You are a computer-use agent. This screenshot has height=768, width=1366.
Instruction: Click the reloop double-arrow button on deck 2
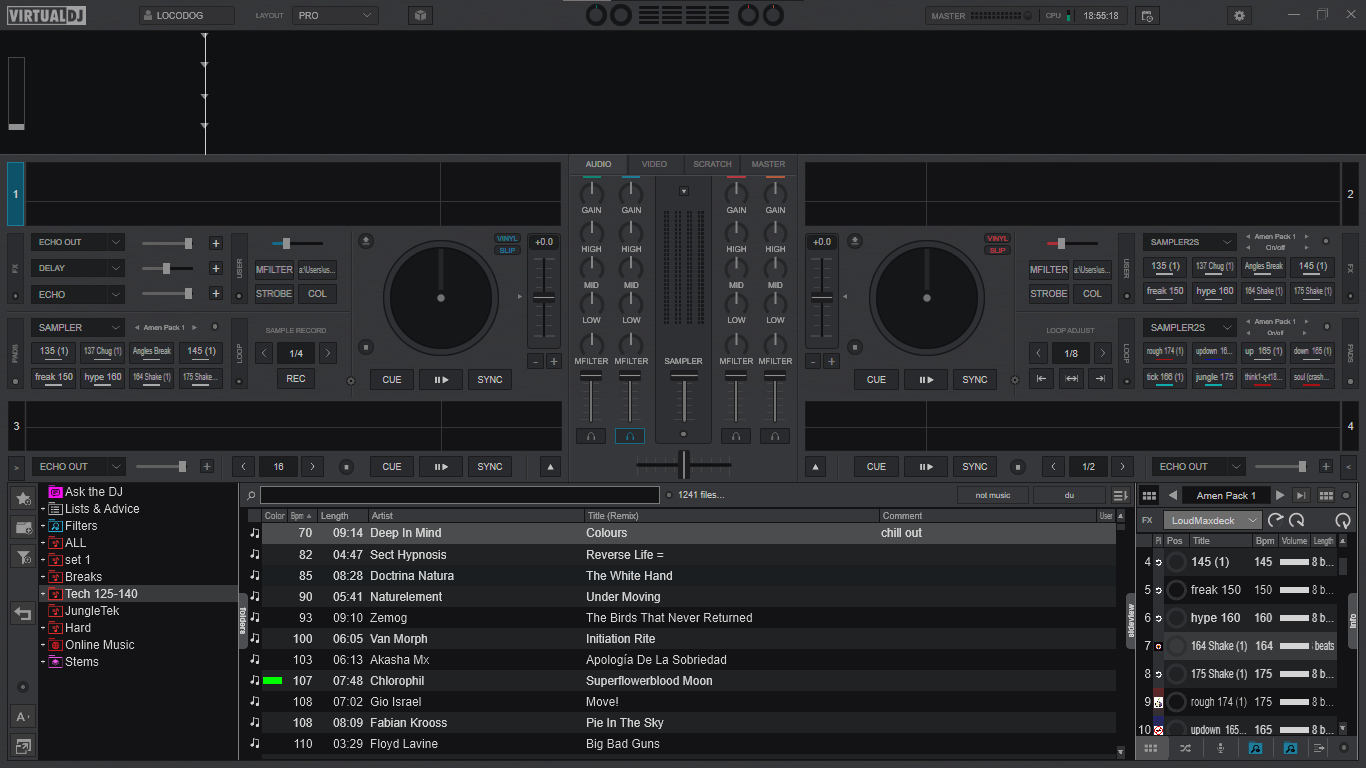tap(1071, 378)
